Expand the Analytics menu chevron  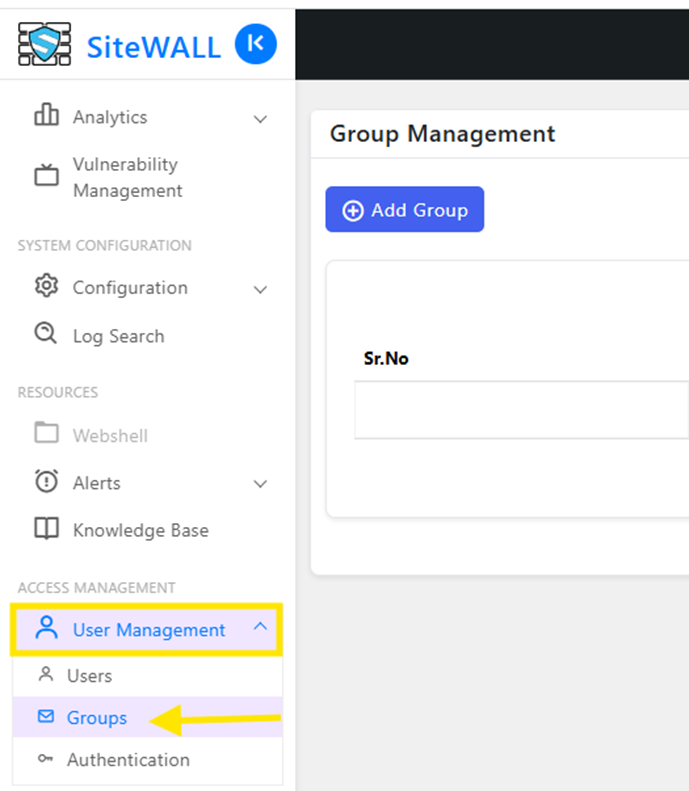point(260,120)
